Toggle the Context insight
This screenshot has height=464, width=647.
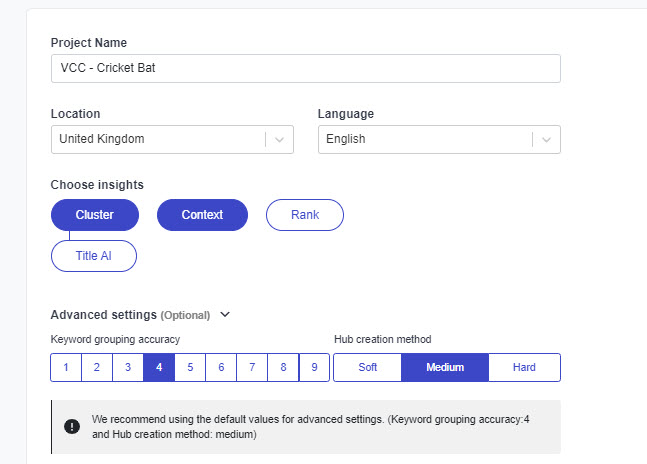pyautogui.click(x=202, y=215)
